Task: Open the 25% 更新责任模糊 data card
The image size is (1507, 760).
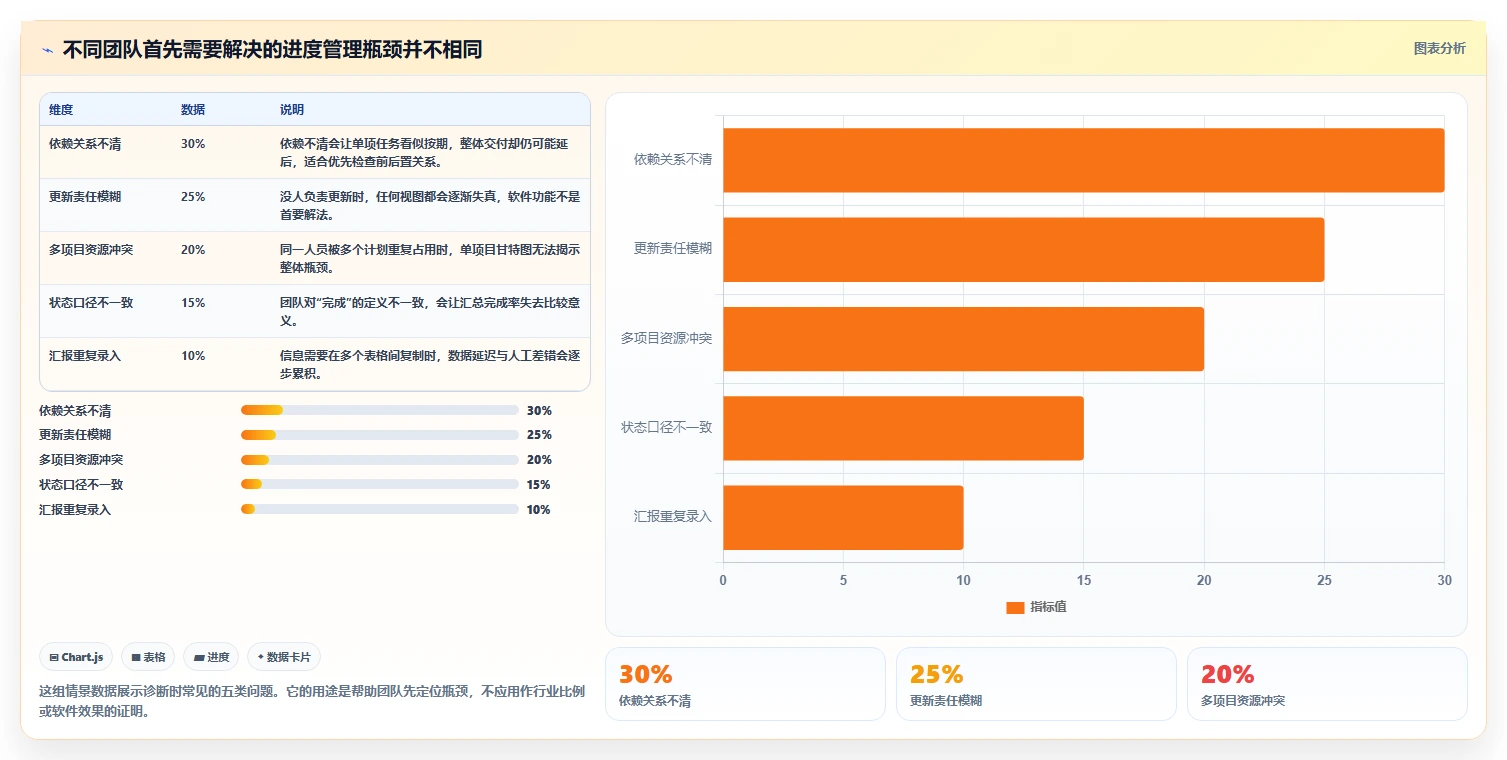Action: pyautogui.click(x=1036, y=684)
